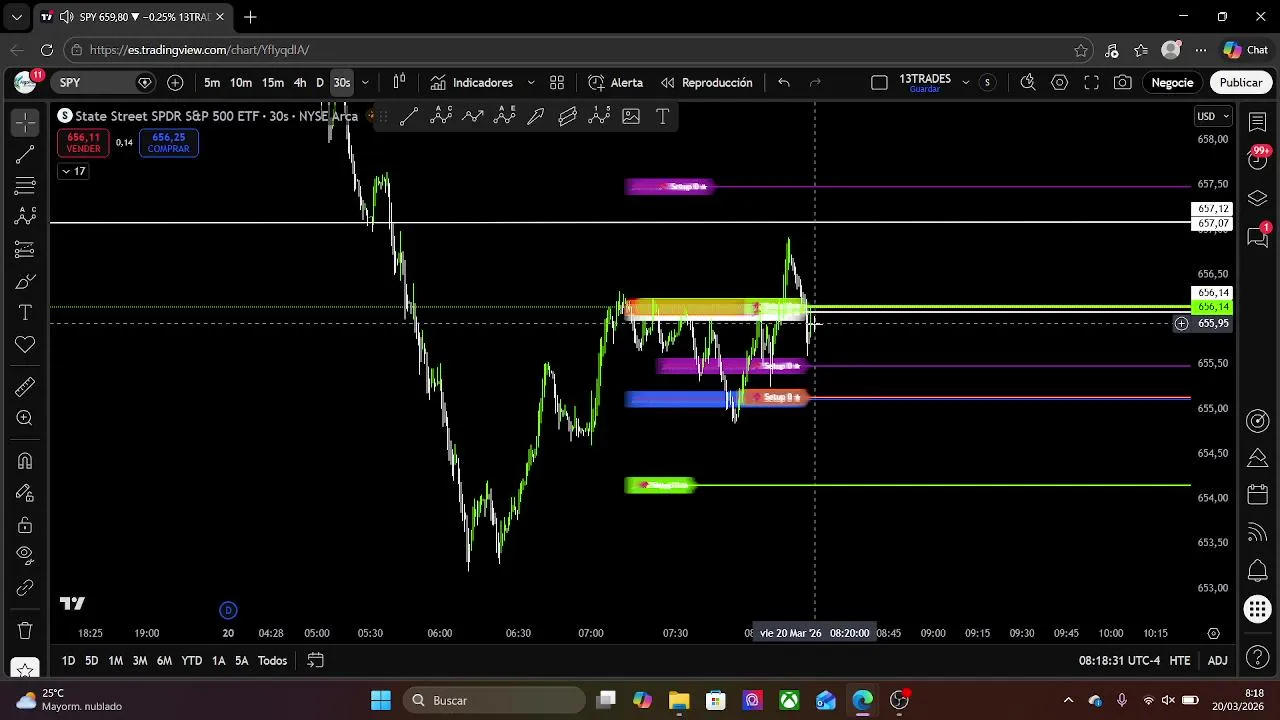The width and height of the screenshot is (1280, 720).
Task: Open the forecasting and measurement tools
Action: (25, 249)
